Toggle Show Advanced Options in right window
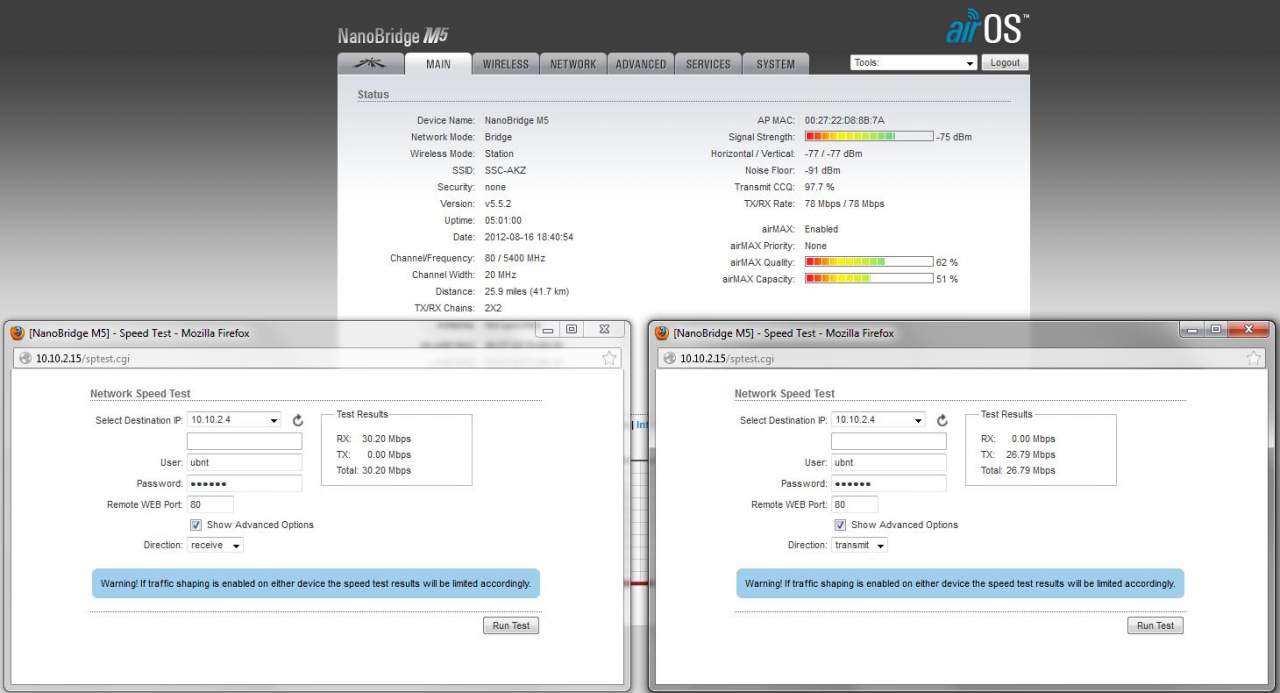 tap(840, 525)
